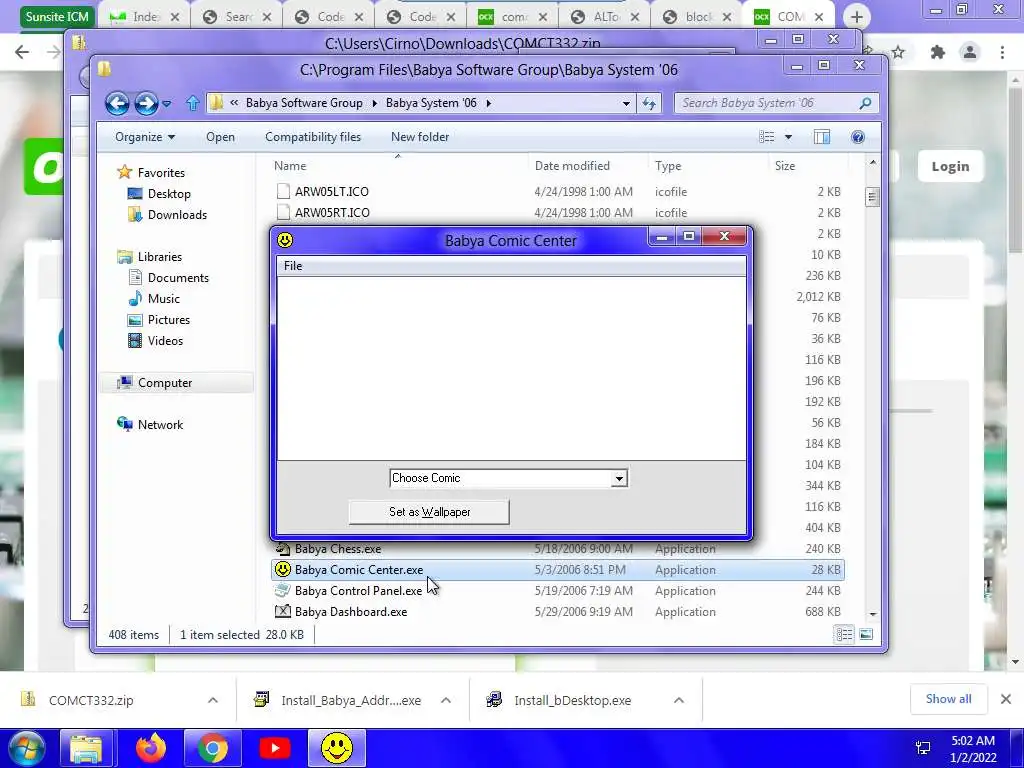
Task: Expand options for Install_Babya_Addr download
Action: pos(446,700)
